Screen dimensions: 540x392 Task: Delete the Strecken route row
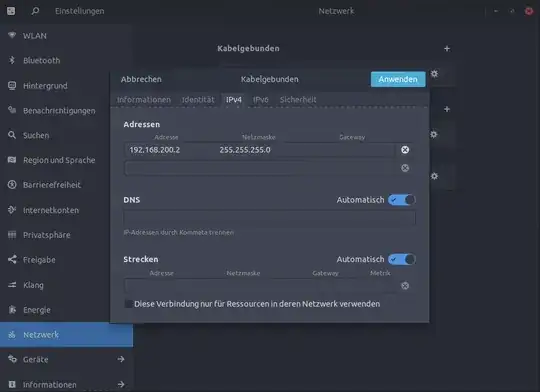point(405,286)
